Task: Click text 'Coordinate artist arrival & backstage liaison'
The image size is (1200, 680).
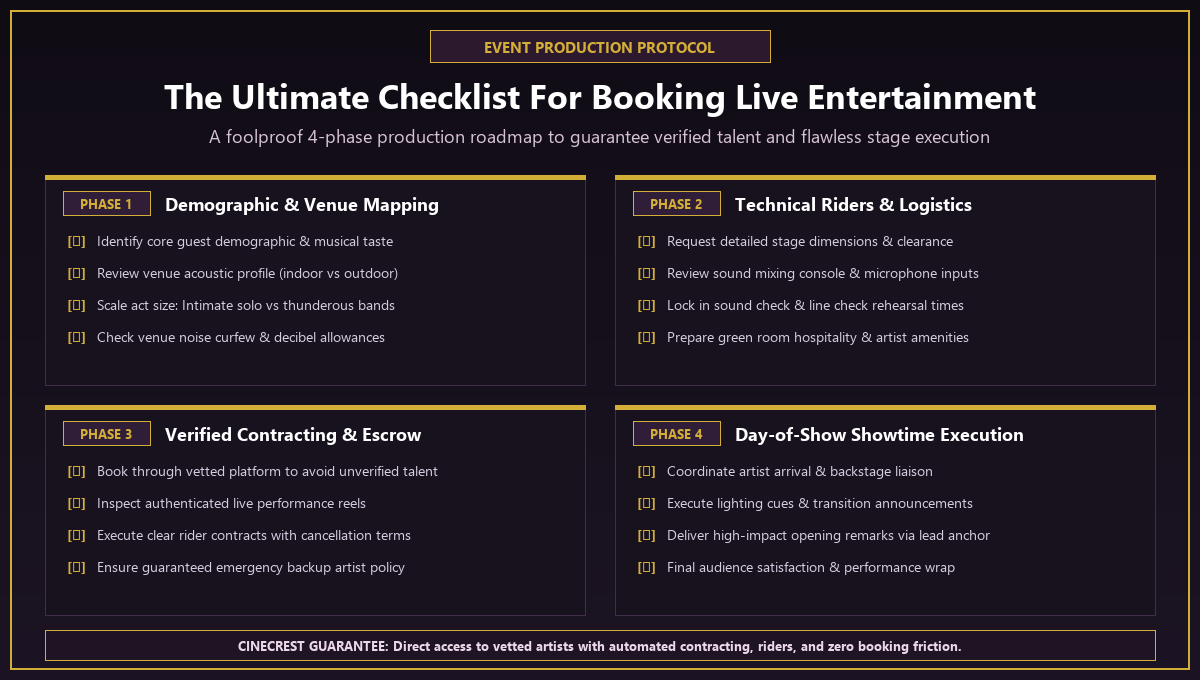Action: click(x=800, y=472)
